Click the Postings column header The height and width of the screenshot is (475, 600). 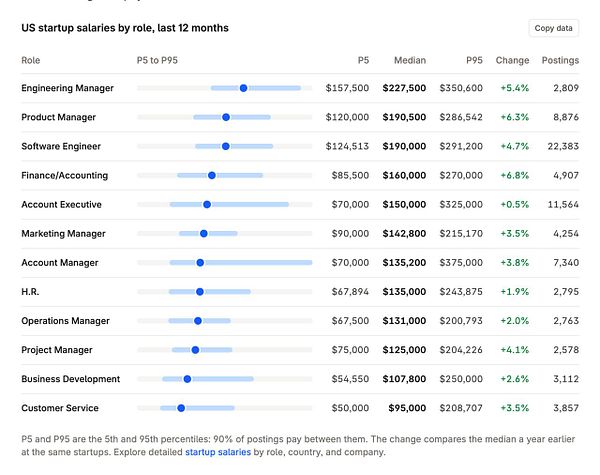[560, 60]
